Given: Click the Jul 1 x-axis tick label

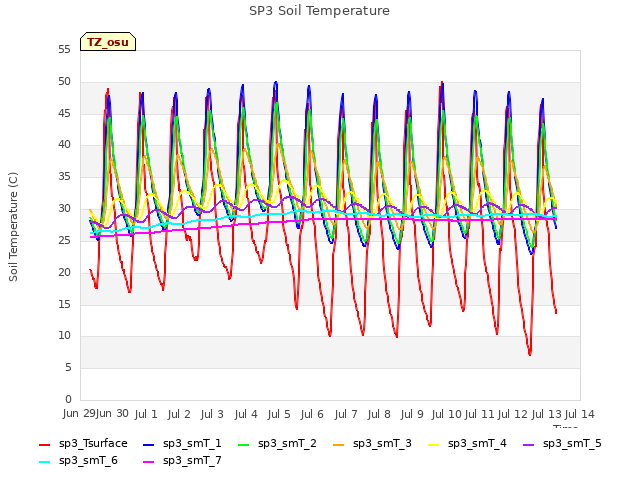Looking at the screenshot, I should click(146, 414).
